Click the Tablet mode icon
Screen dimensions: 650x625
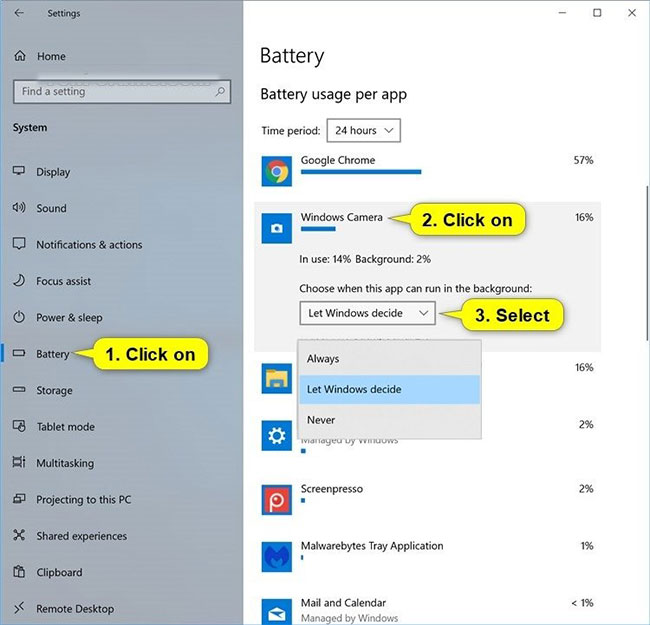(19, 426)
